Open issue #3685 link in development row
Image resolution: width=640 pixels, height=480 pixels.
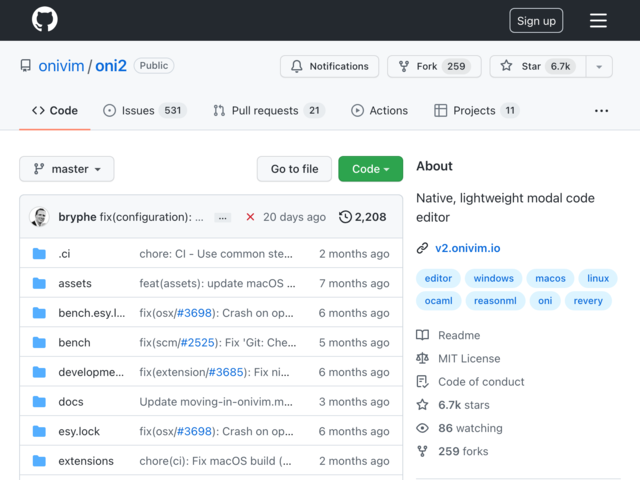coord(226,372)
